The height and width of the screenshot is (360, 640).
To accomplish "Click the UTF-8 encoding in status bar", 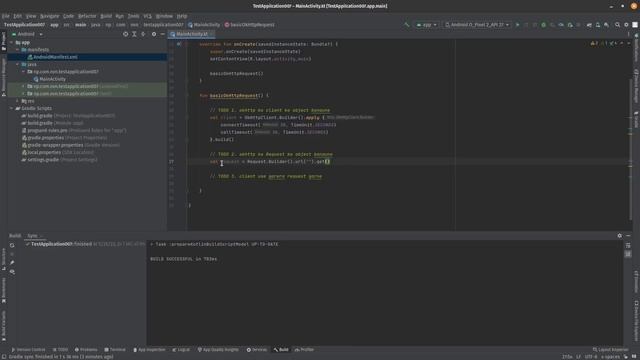I will (x=591, y=357).
